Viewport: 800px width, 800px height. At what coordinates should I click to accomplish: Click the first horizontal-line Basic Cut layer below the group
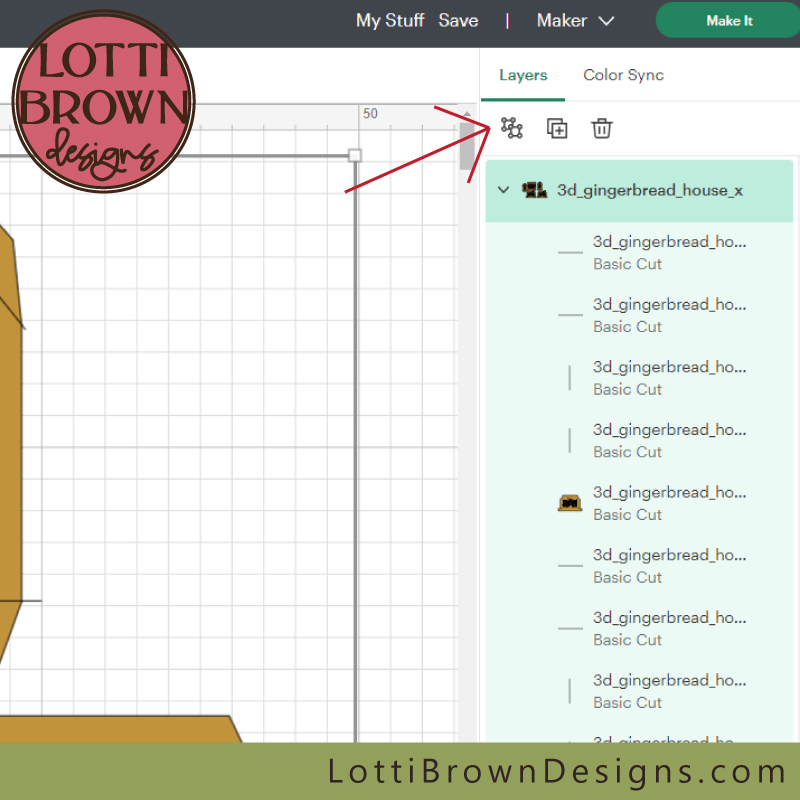click(639, 253)
